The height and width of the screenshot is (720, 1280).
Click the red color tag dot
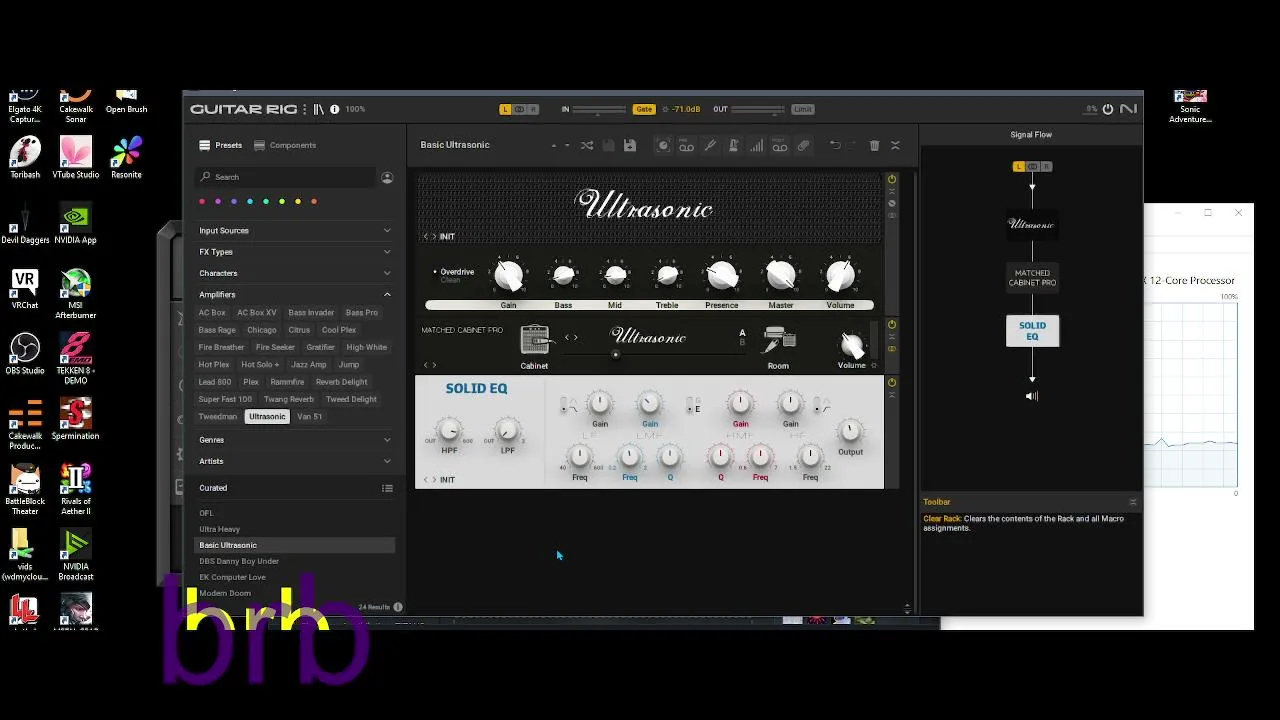202,202
